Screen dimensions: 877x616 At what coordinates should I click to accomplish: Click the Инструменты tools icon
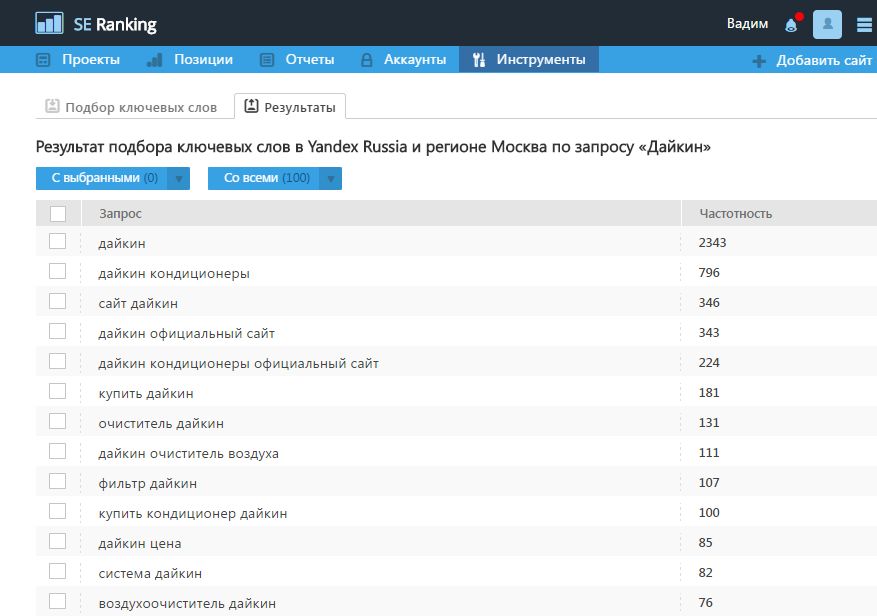(x=479, y=60)
